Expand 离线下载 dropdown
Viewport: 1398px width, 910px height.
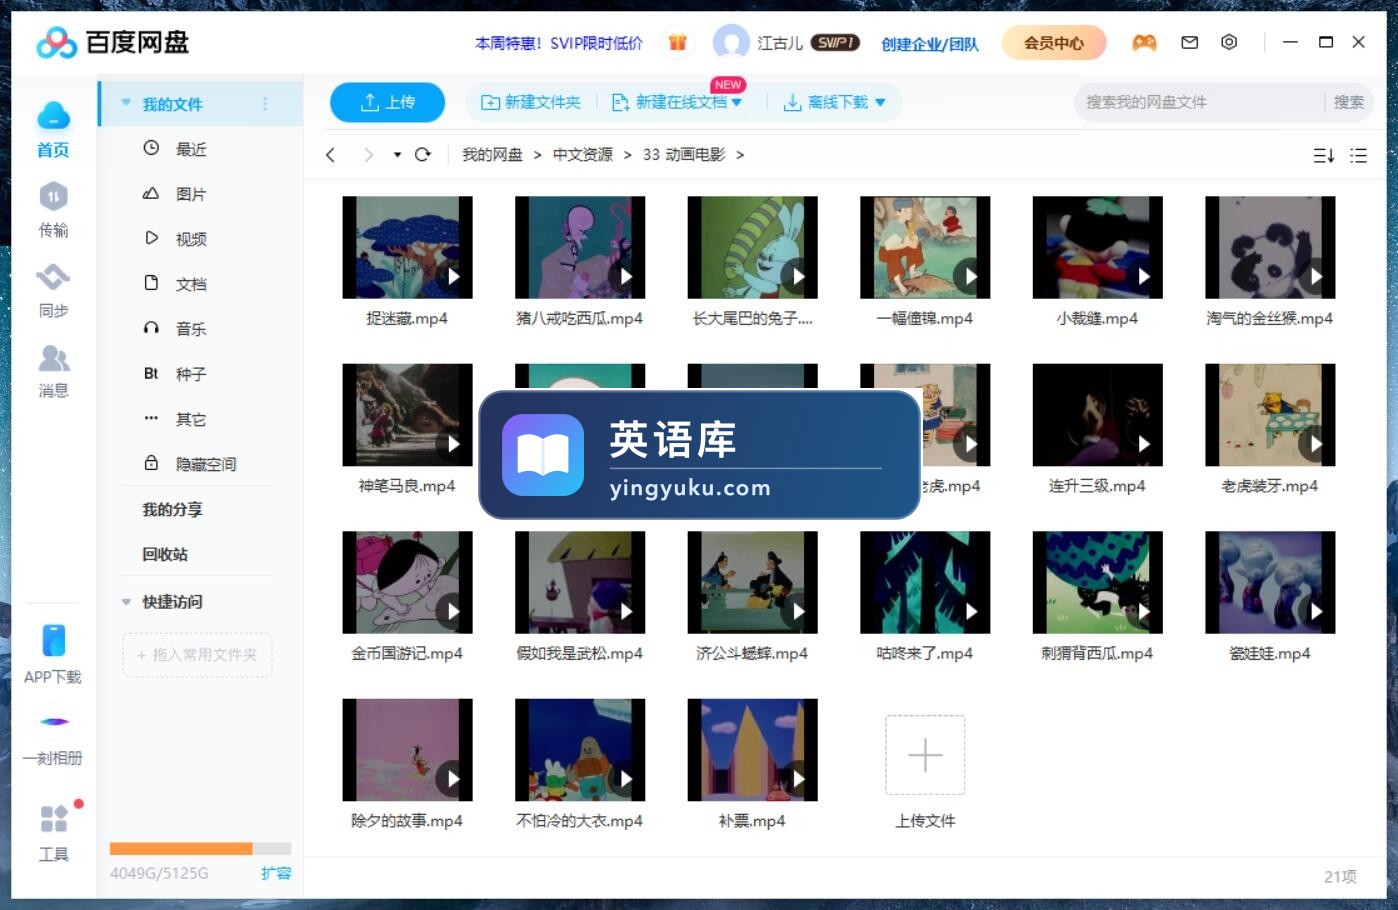click(x=880, y=102)
